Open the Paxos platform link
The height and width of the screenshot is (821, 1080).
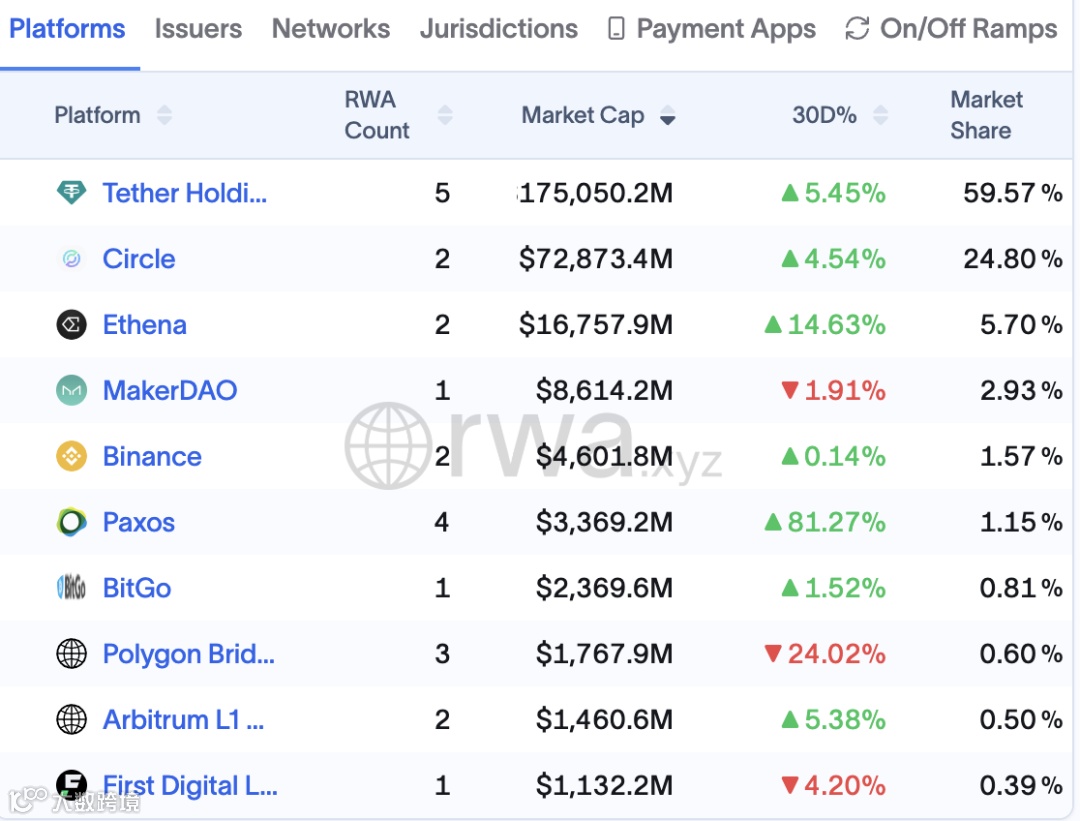pyautogui.click(x=138, y=522)
